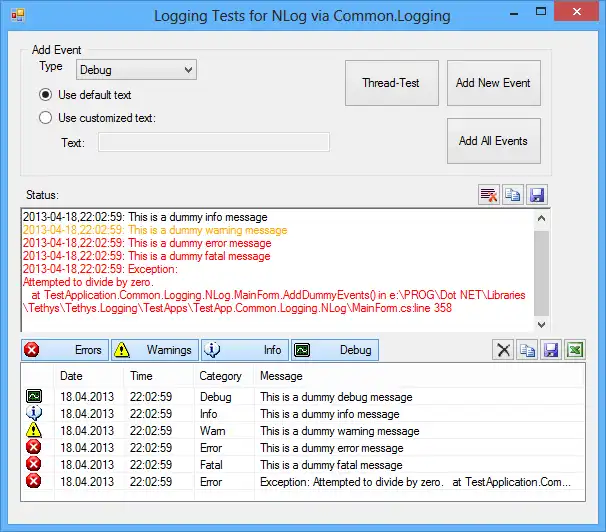Open the Type dropdown showing Debug
The height and width of the screenshot is (532, 606).
click(136, 70)
